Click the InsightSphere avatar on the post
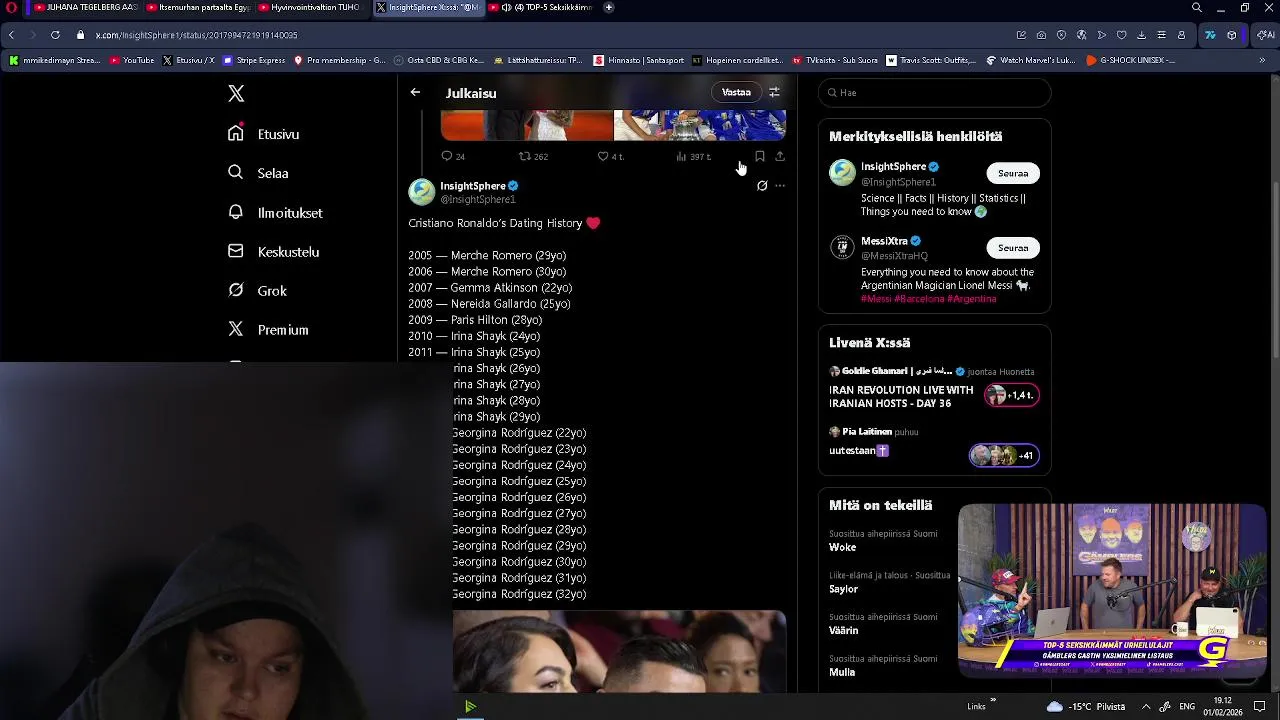 click(x=422, y=192)
